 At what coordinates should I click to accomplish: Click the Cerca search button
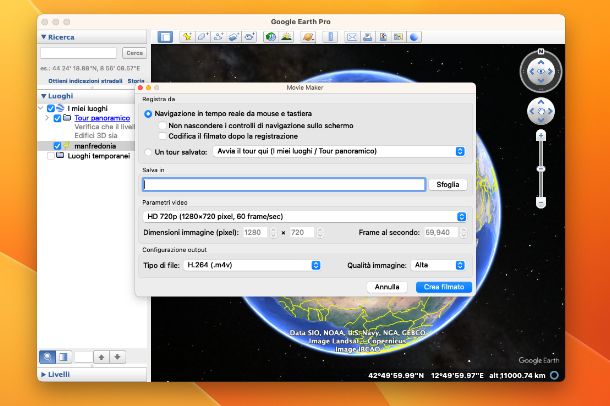(135, 53)
